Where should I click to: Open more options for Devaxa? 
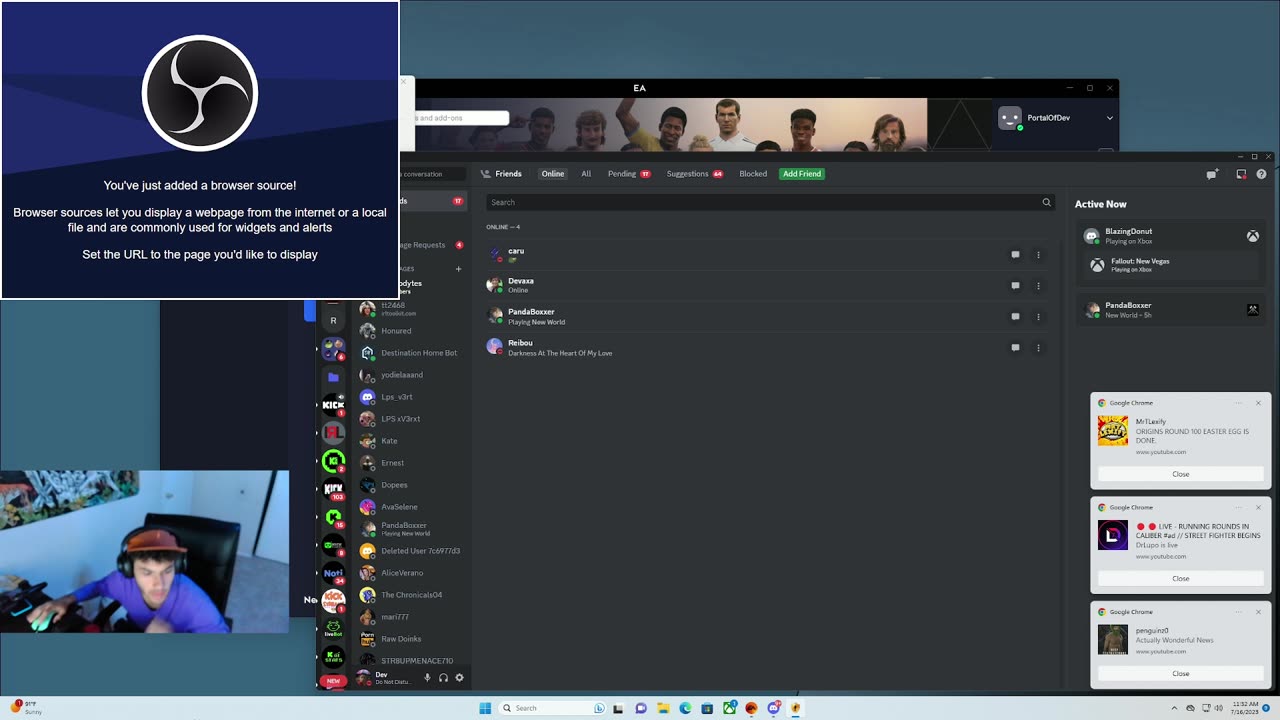pos(1038,286)
